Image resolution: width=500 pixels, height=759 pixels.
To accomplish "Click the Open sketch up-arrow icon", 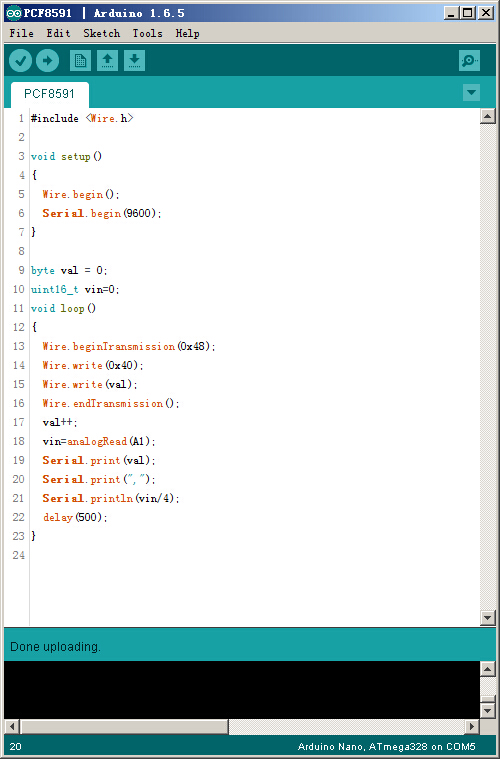I will pyautogui.click(x=107, y=61).
